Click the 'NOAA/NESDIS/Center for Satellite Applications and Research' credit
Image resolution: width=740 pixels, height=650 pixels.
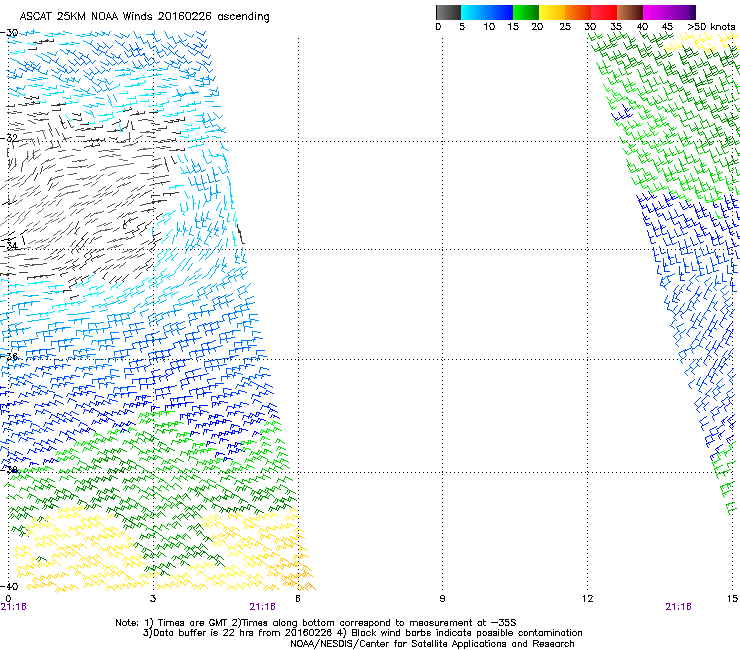tap(432, 644)
